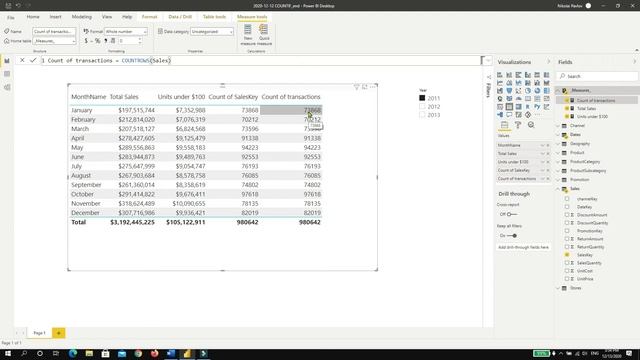This screenshot has width=640, height=360.
Task: Expand the Stores table in Fields
Action: click(558, 288)
